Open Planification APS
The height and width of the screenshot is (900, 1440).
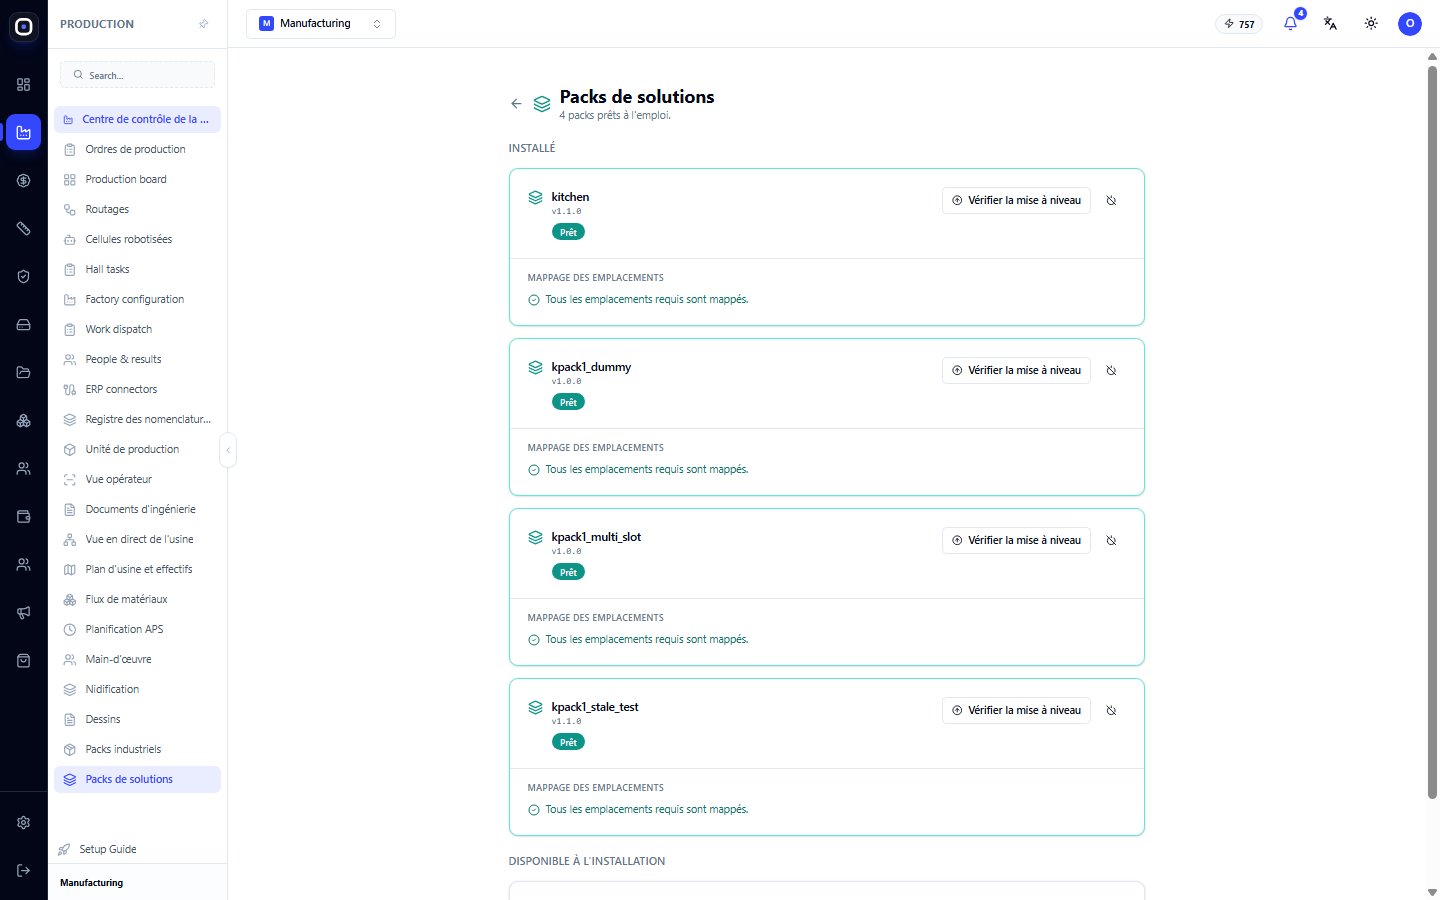[137, 629]
